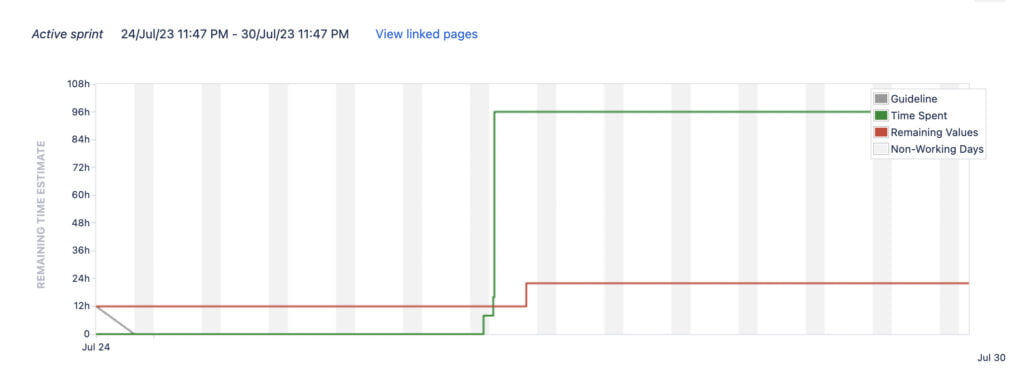The height and width of the screenshot is (383, 1020).
Task: Open the View linked pages link
Action: (426, 34)
